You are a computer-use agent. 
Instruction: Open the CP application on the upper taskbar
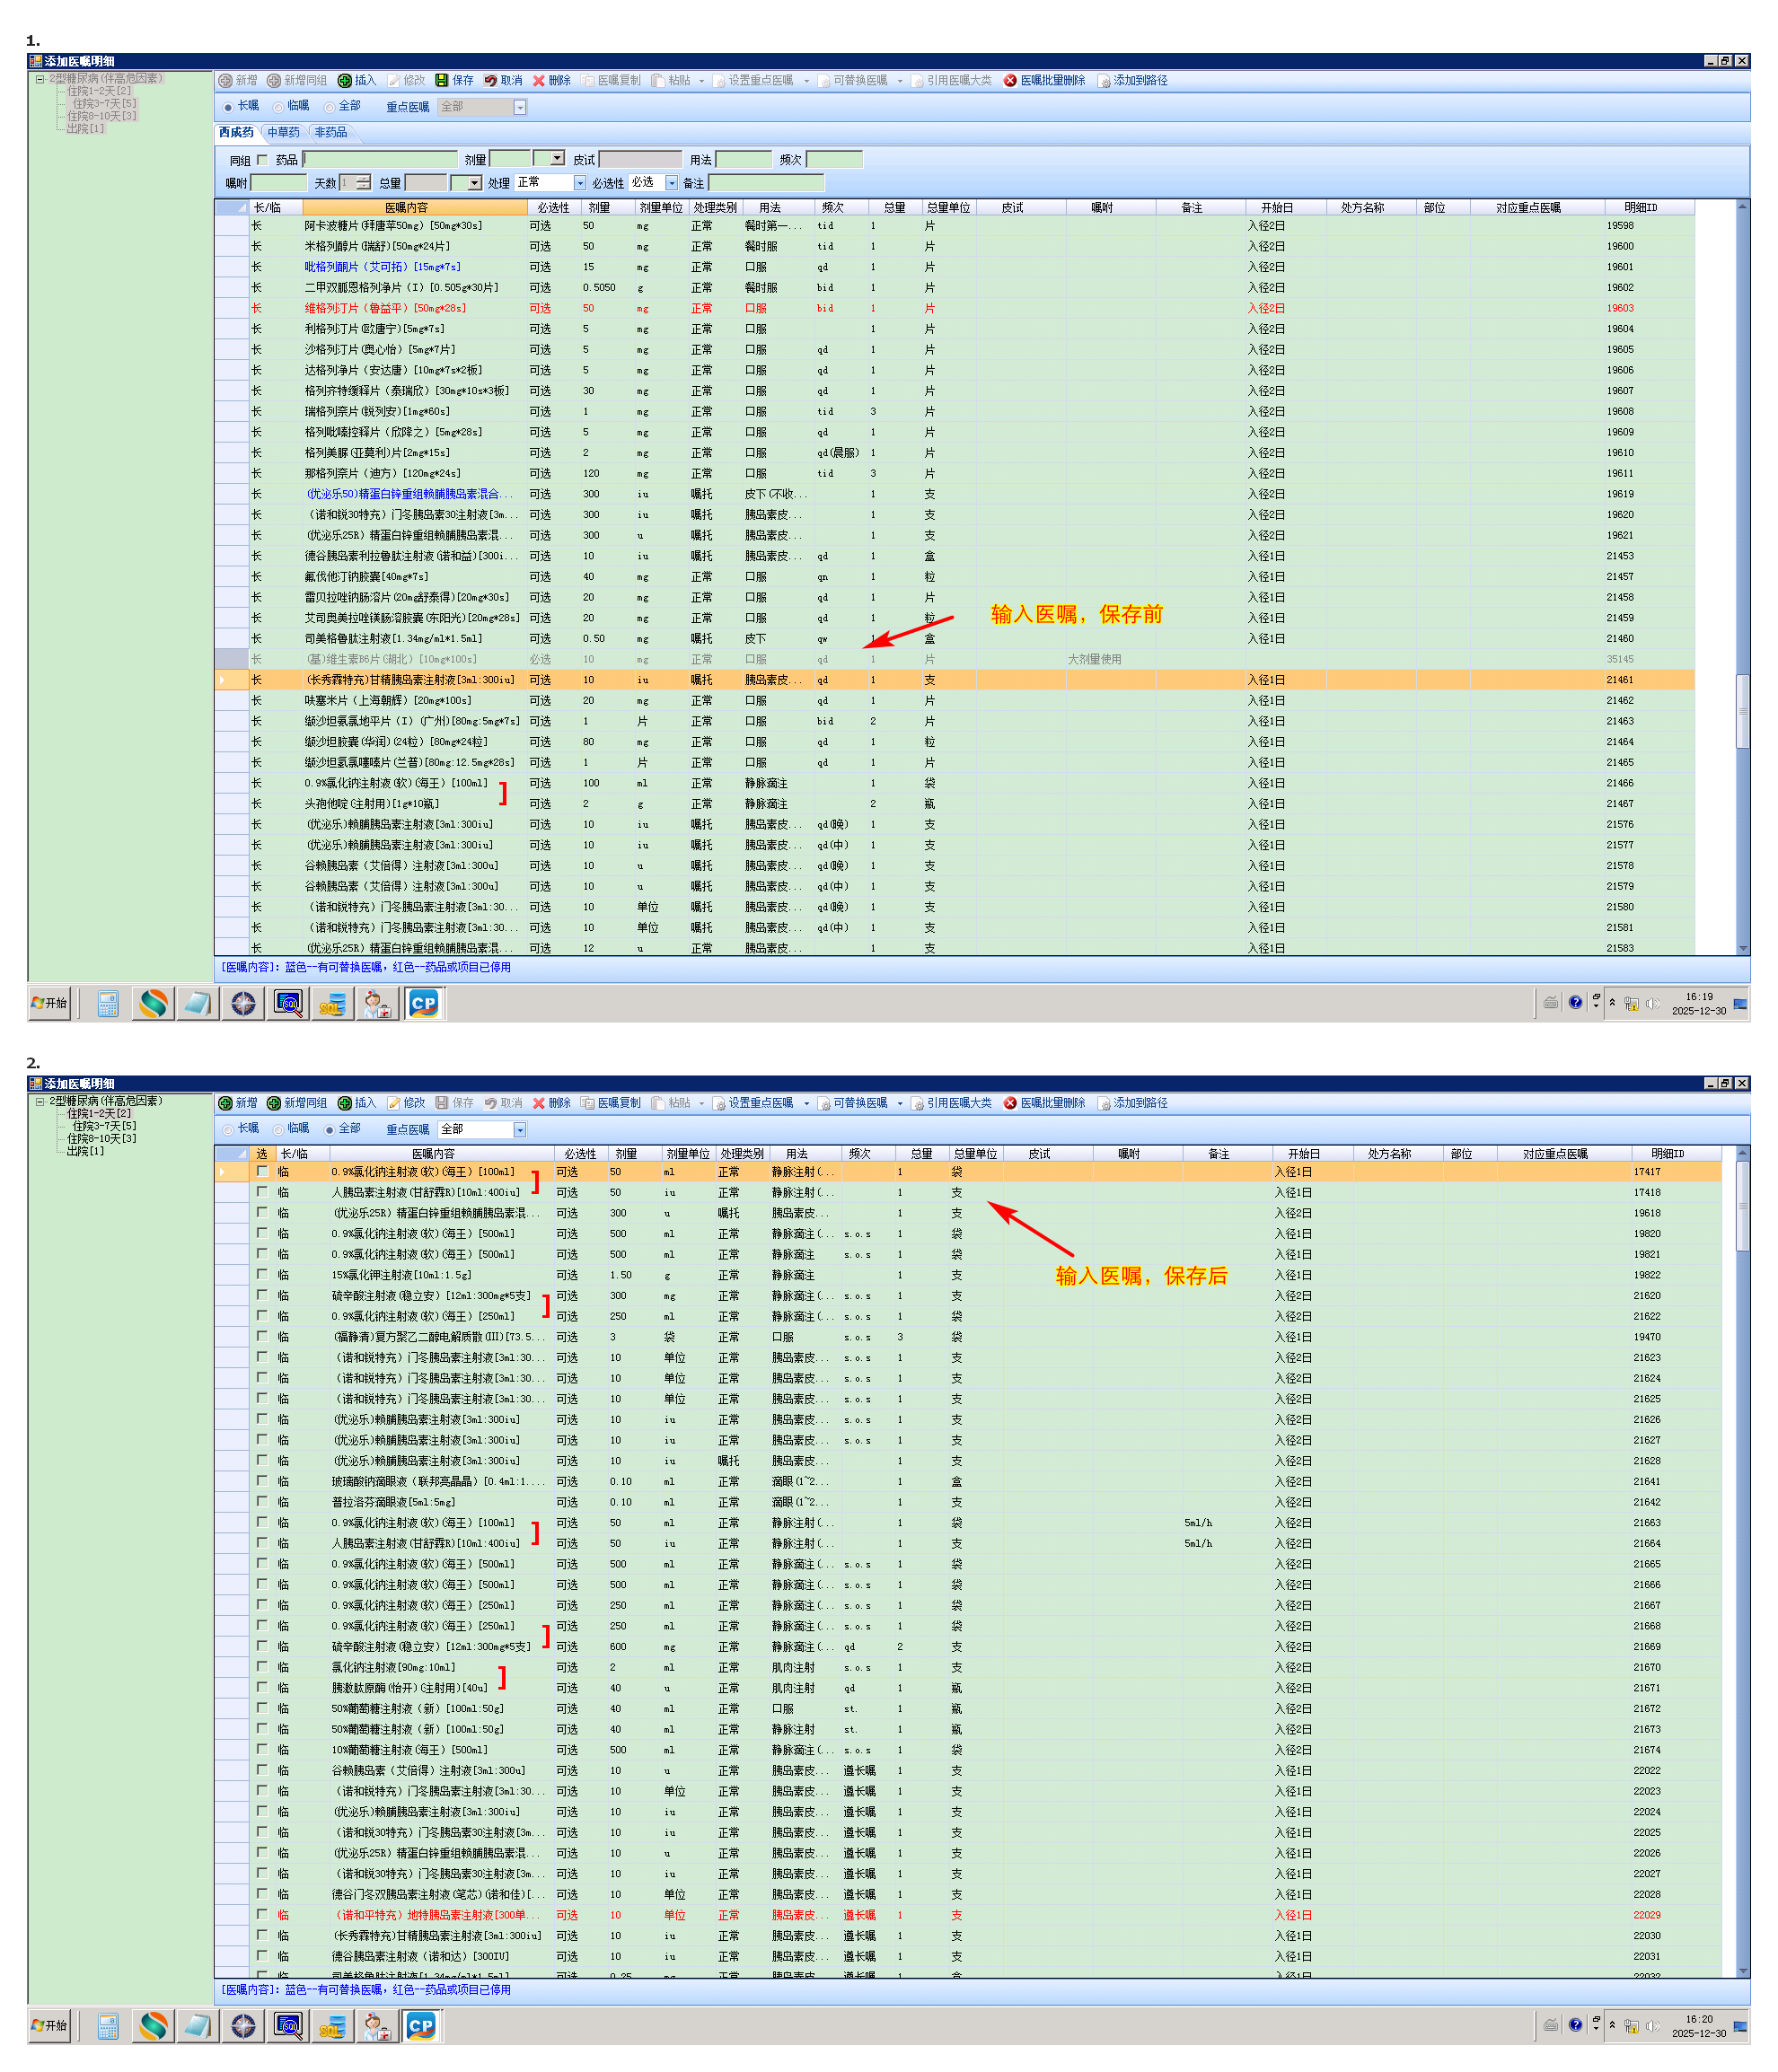coord(424,1003)
